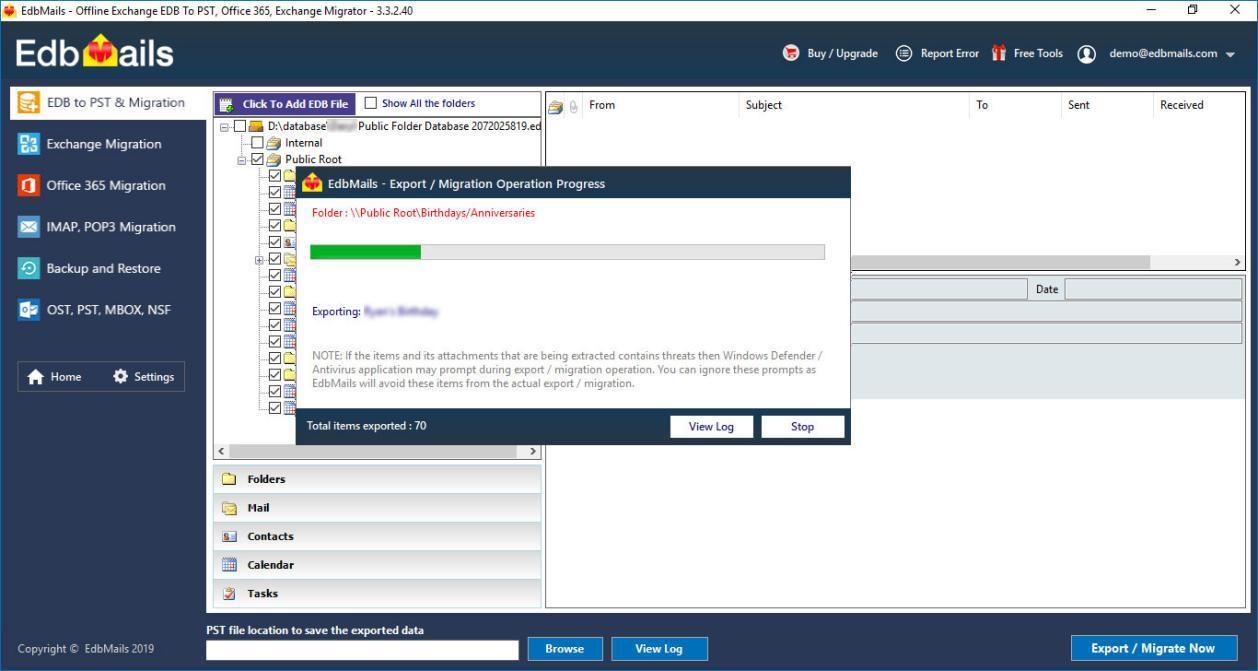
Task: Click the Tasks panel clipboard icon
Action: pyautogui.click(x=229, y=593)
